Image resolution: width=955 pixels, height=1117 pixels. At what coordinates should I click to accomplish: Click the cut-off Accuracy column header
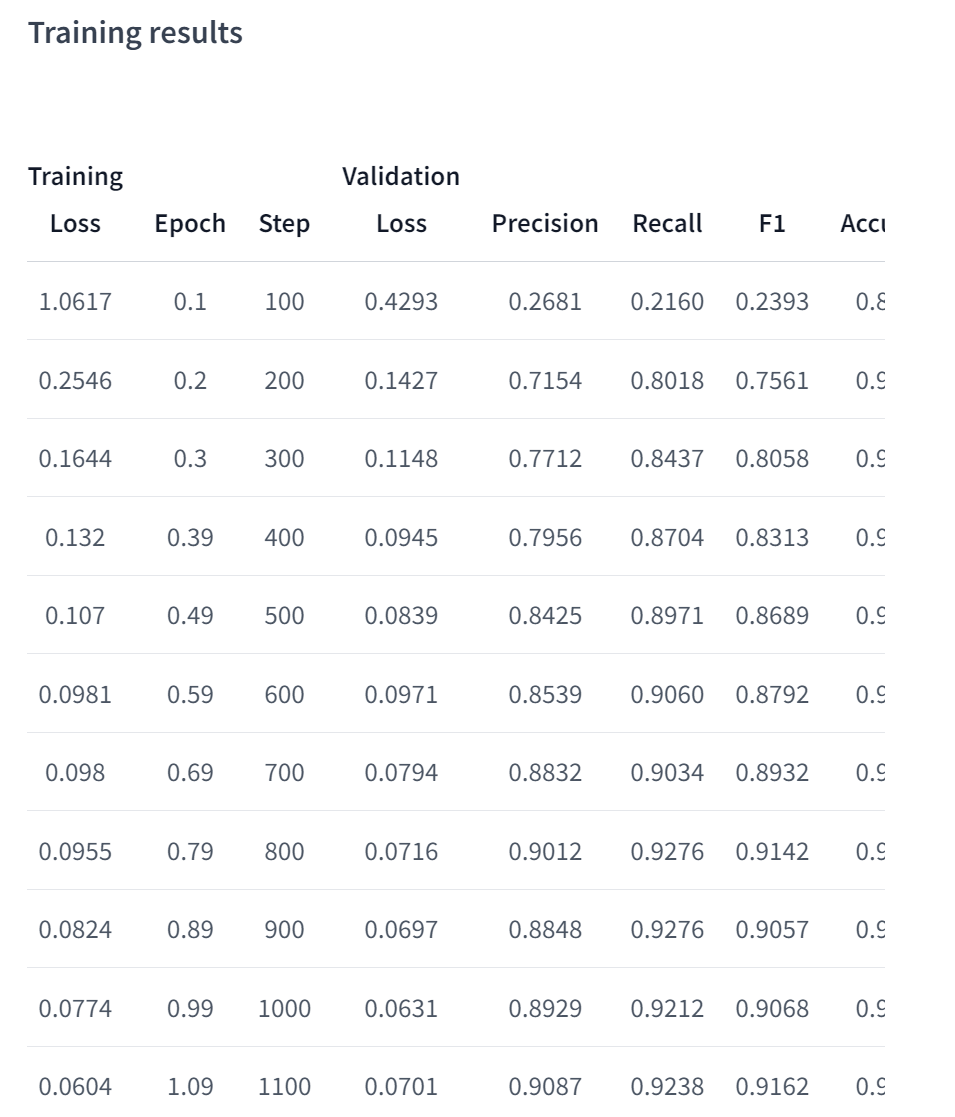(x=862, y=224)
